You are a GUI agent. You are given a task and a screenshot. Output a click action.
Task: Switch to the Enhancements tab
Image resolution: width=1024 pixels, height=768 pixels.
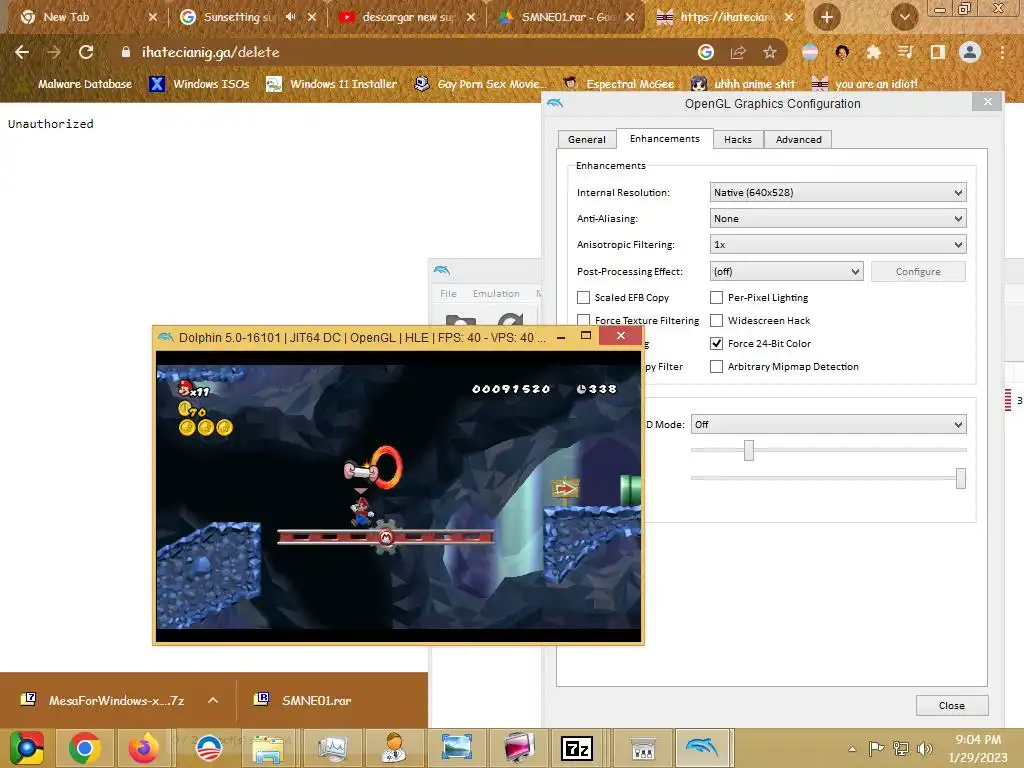pyautogui.click(x=664, y=138)
